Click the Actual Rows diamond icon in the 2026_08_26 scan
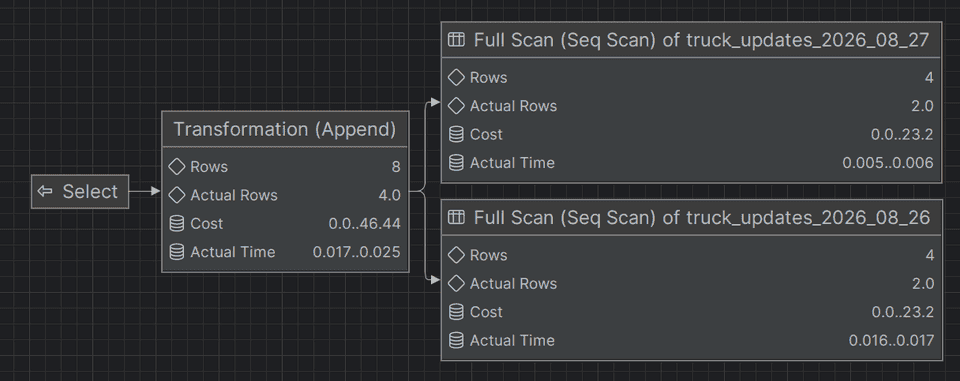 coord(456,284)
